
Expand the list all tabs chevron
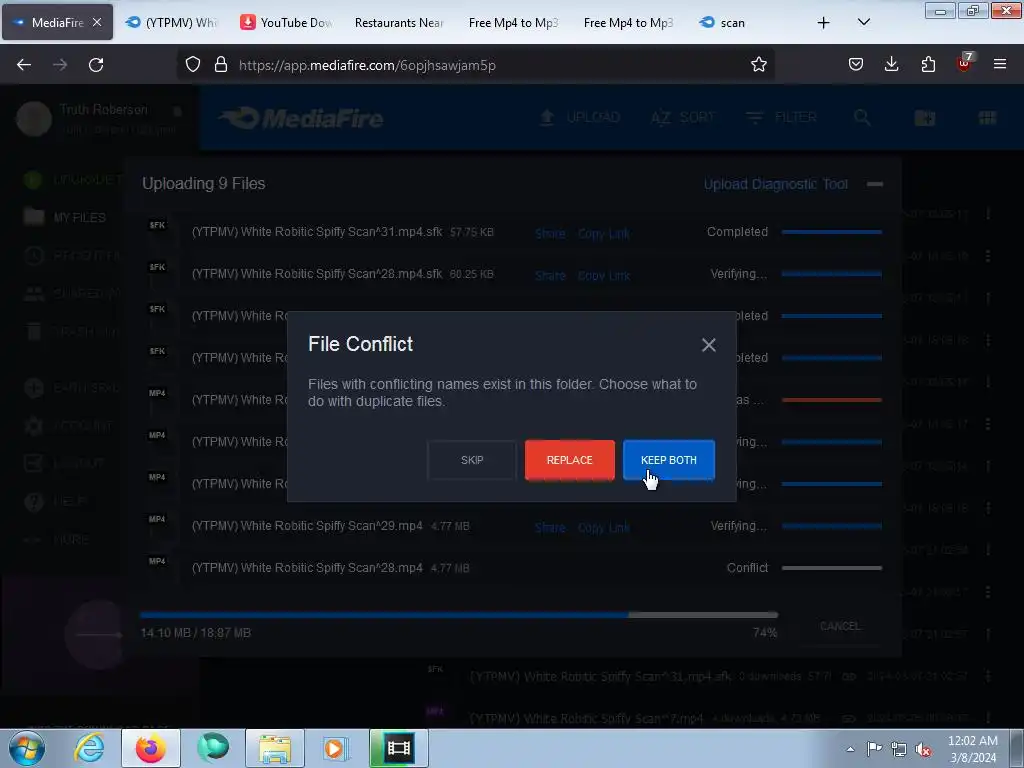863,22
